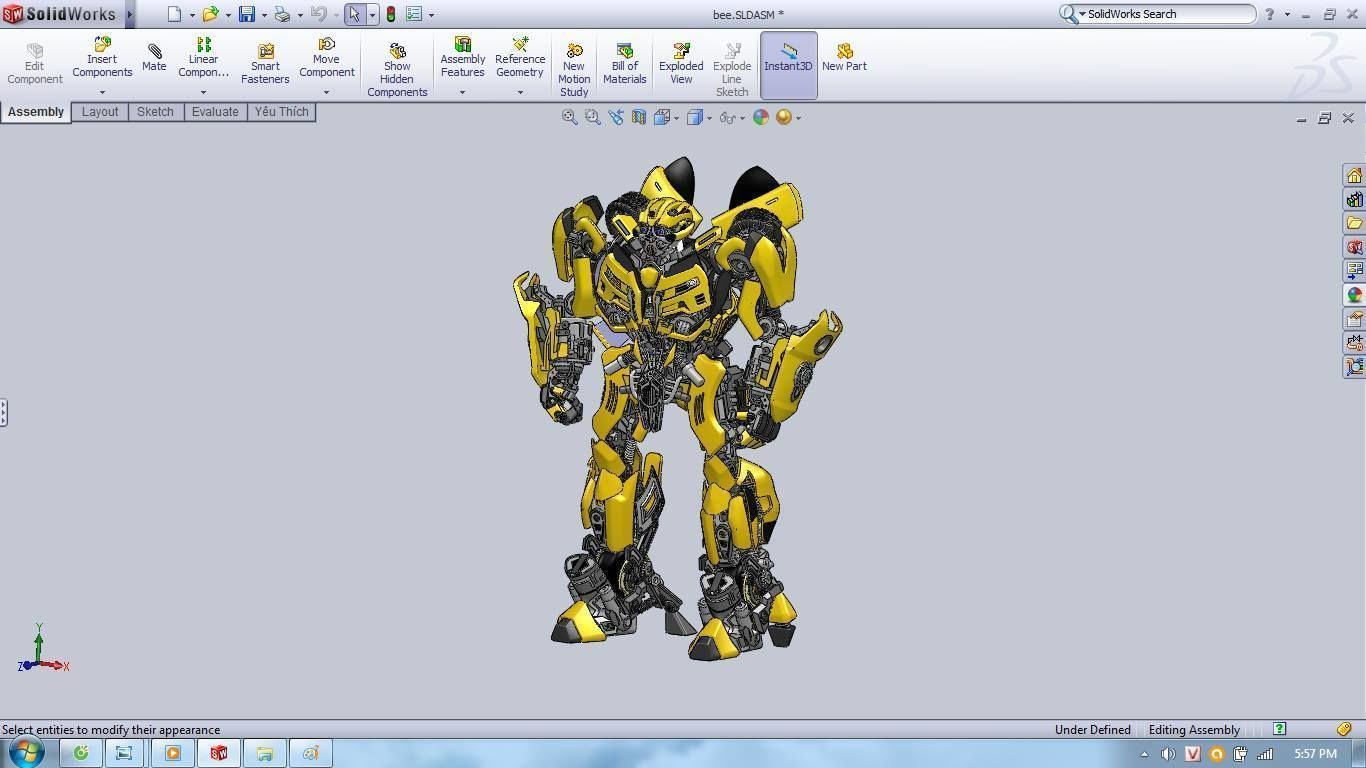Select Zoom to Area magnifier icon
Screen dimensions: 1366x768
592,117
